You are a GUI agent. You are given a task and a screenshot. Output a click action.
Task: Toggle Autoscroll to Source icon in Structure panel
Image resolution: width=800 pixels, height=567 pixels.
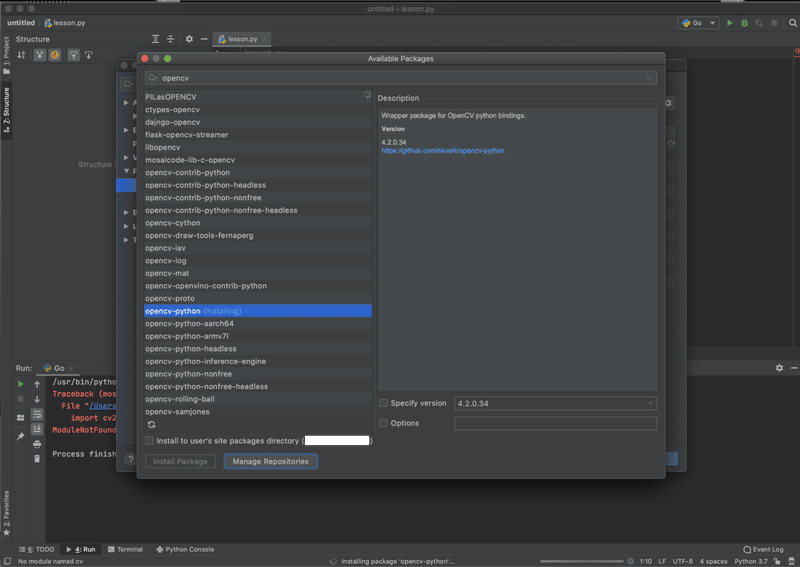tap(73, 55)
